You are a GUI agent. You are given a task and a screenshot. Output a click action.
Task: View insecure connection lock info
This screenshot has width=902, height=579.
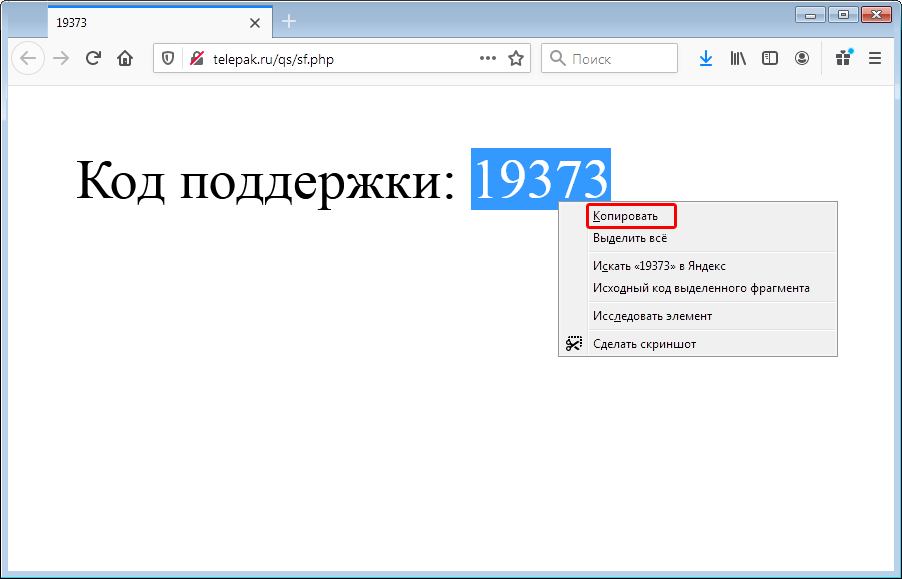click(x=197, y=59)
